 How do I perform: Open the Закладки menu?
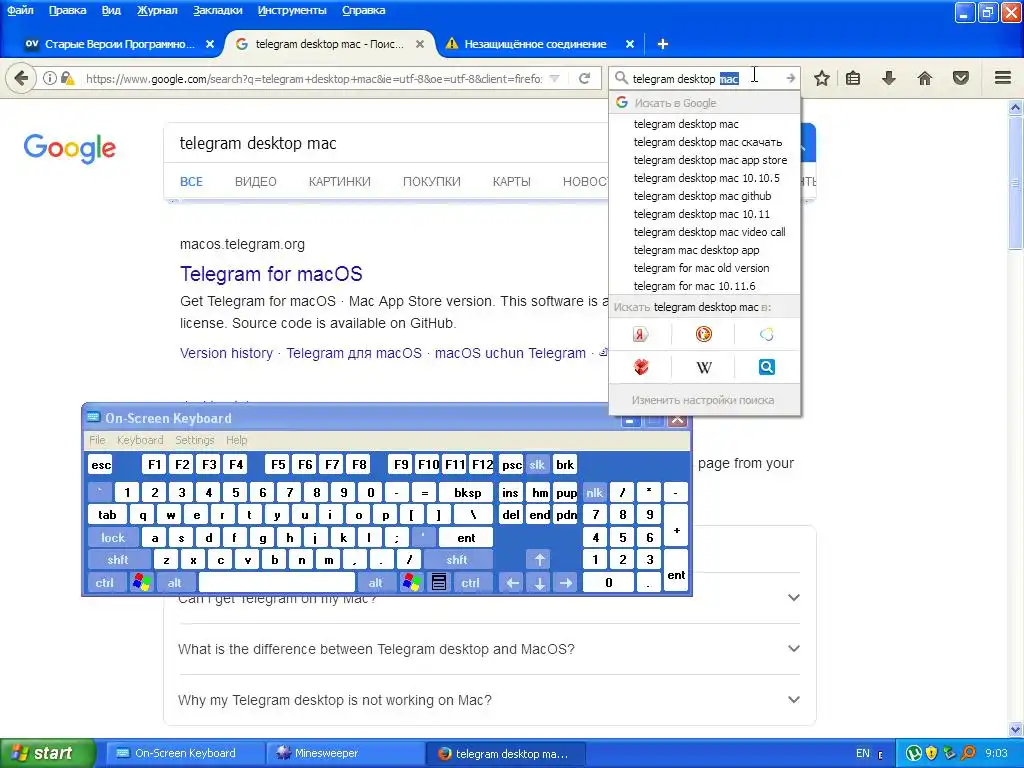click(217, 10)
